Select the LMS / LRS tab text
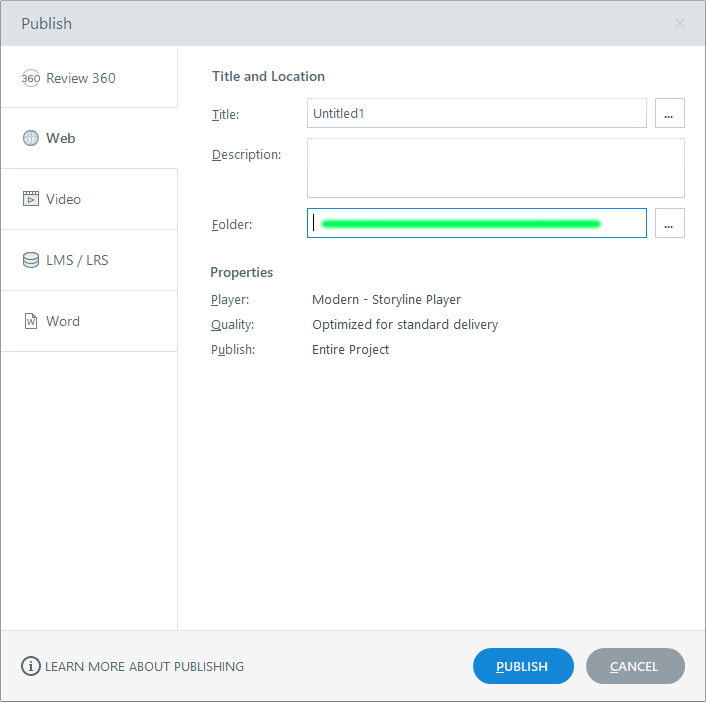Screen dimensions: 706x702 coord(77,260)
